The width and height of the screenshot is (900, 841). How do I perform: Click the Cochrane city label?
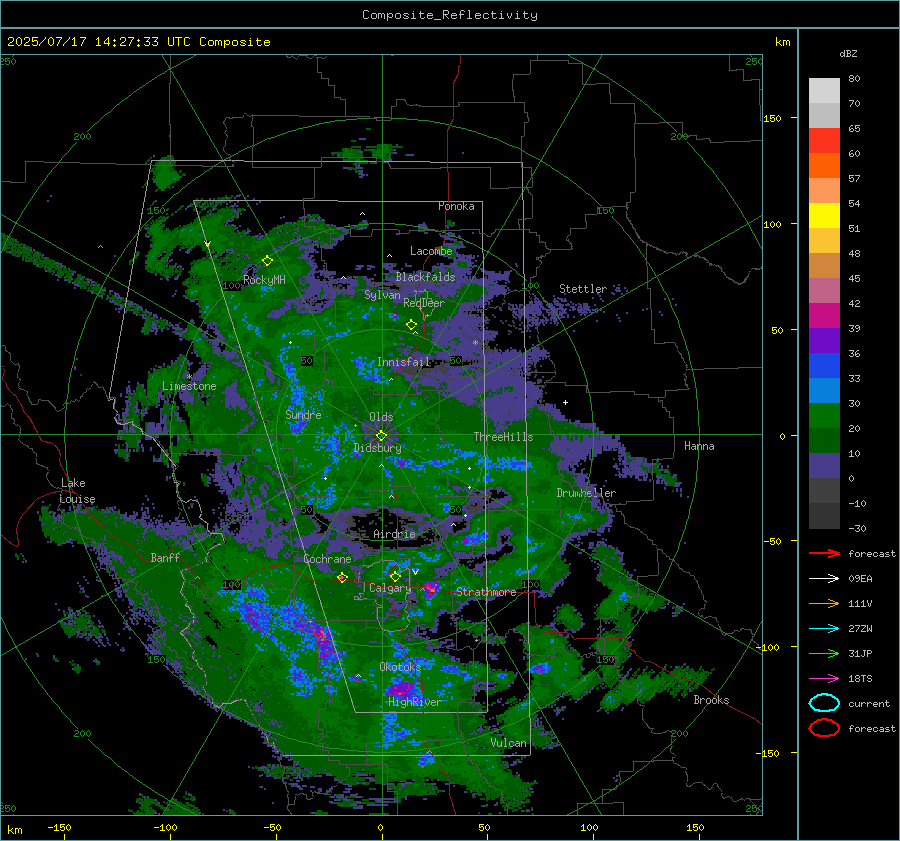327,559
